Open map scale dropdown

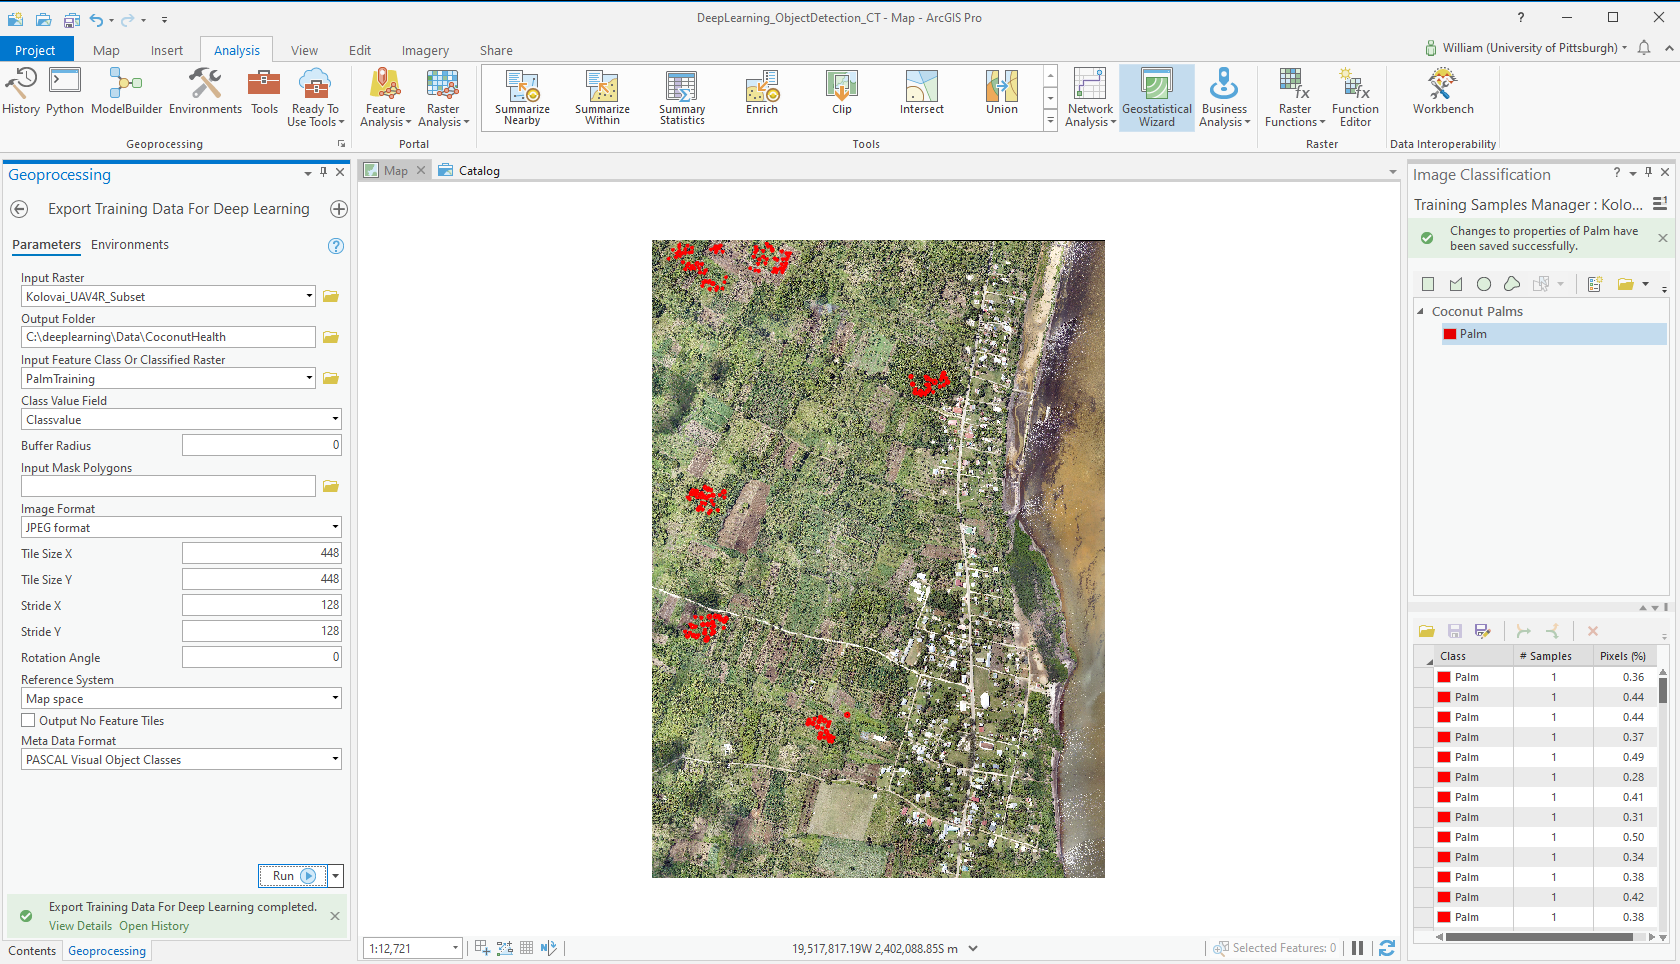pos(455,948)
